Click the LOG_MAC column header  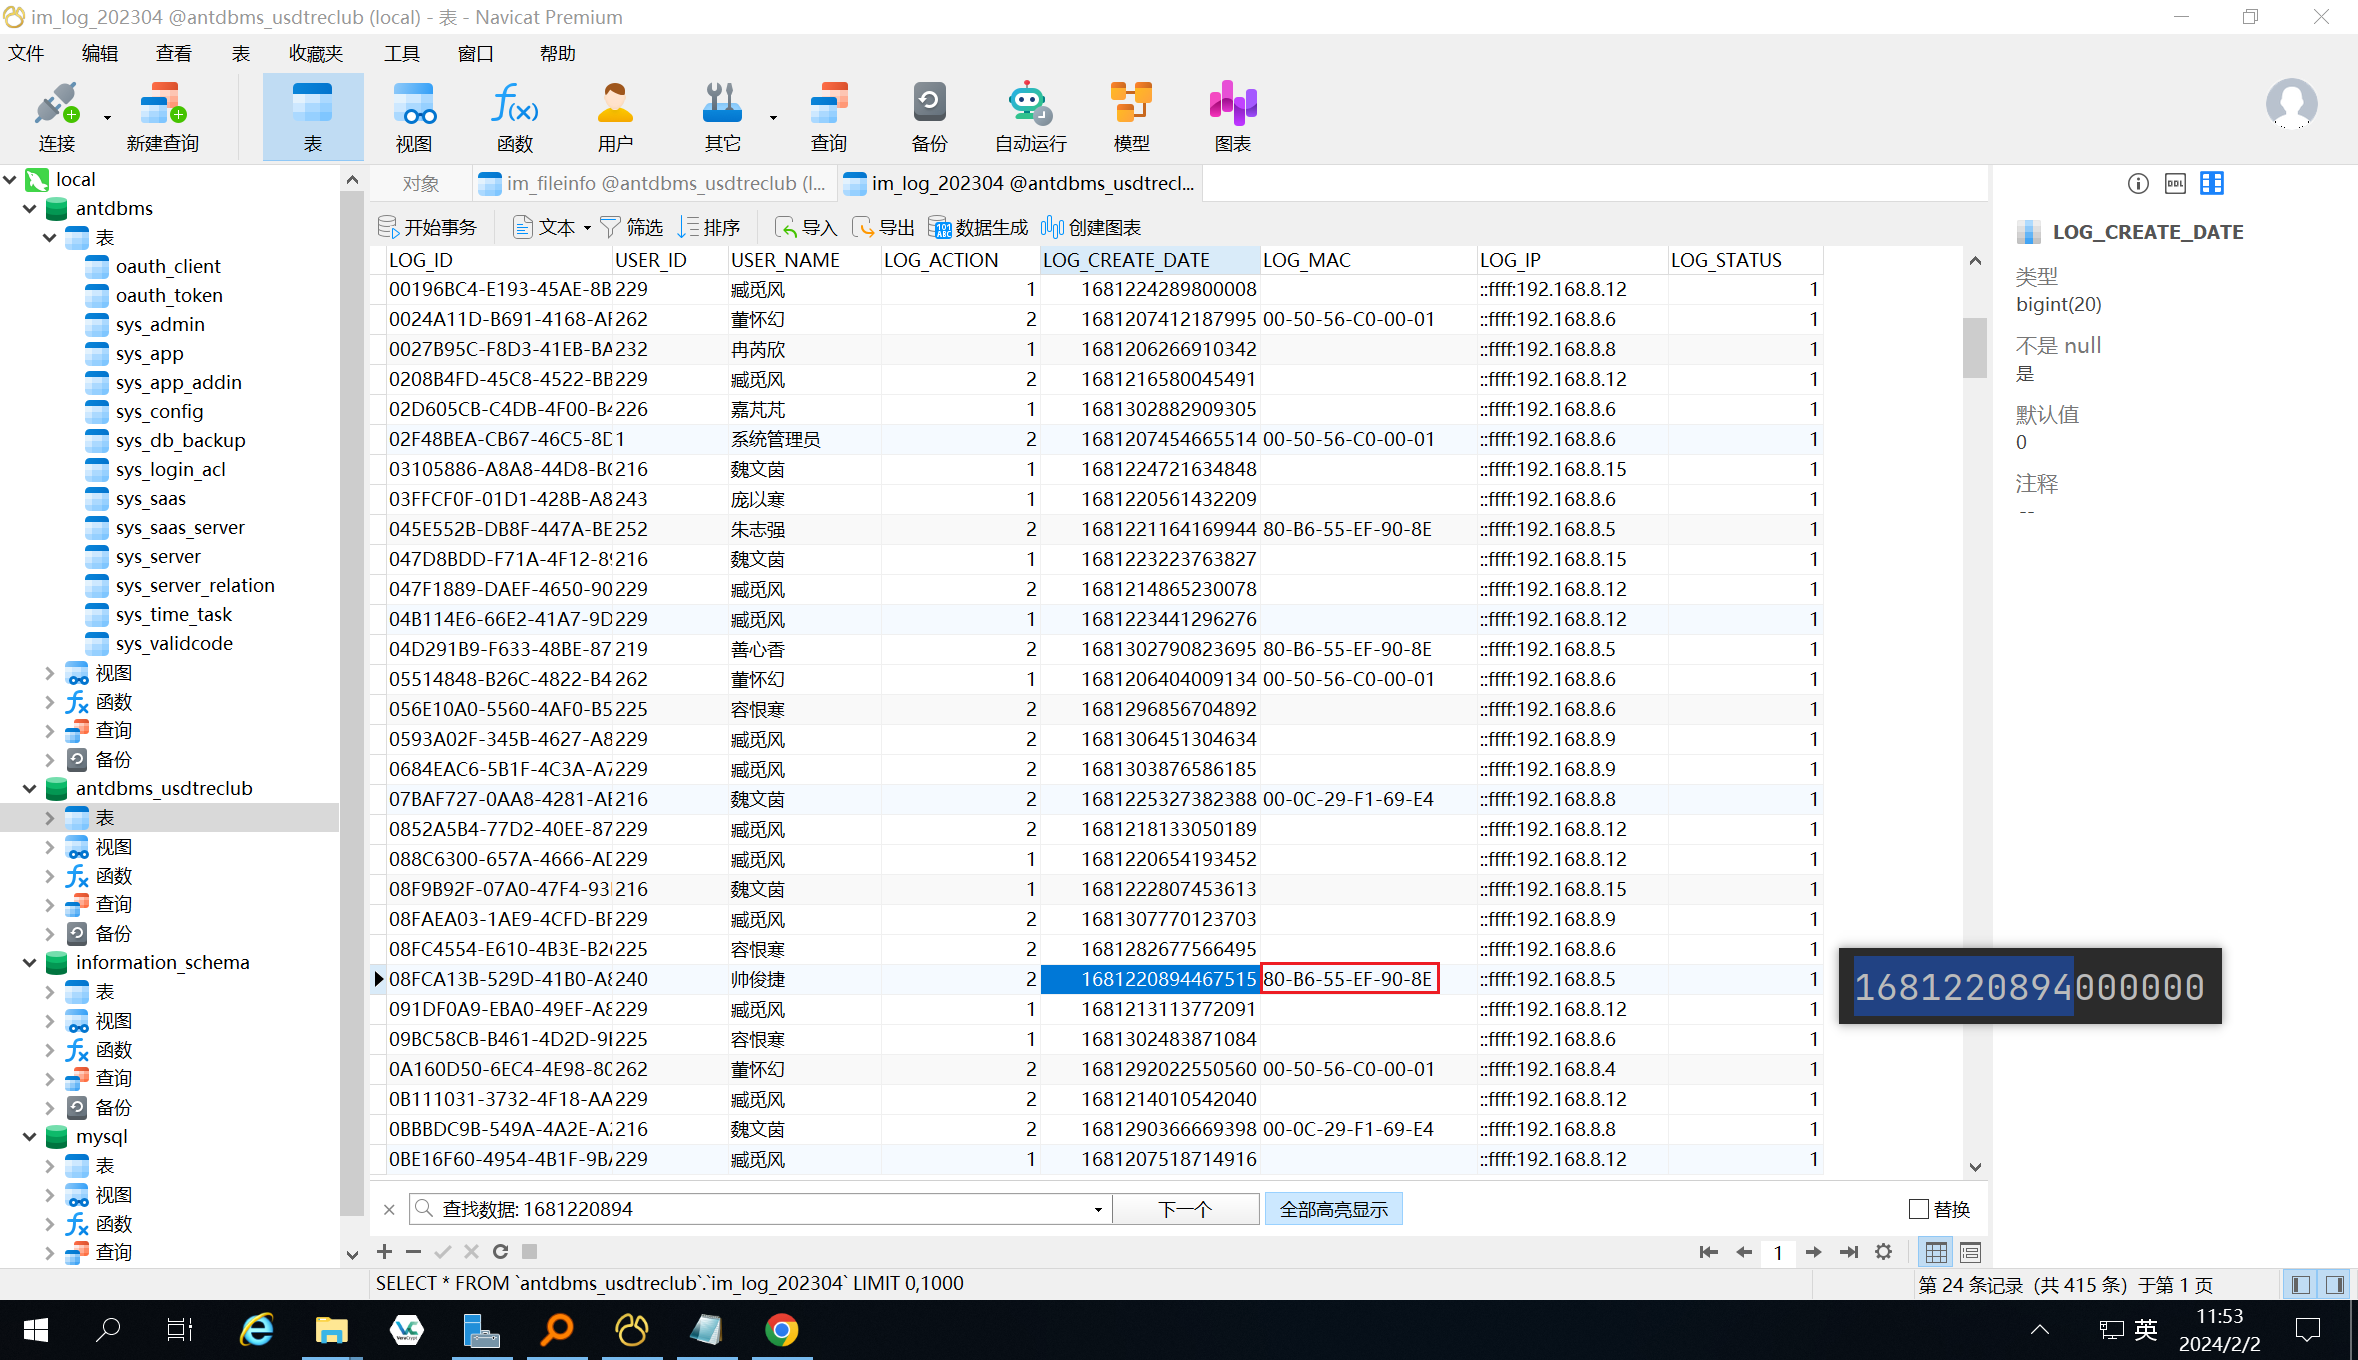(1368, 260)
